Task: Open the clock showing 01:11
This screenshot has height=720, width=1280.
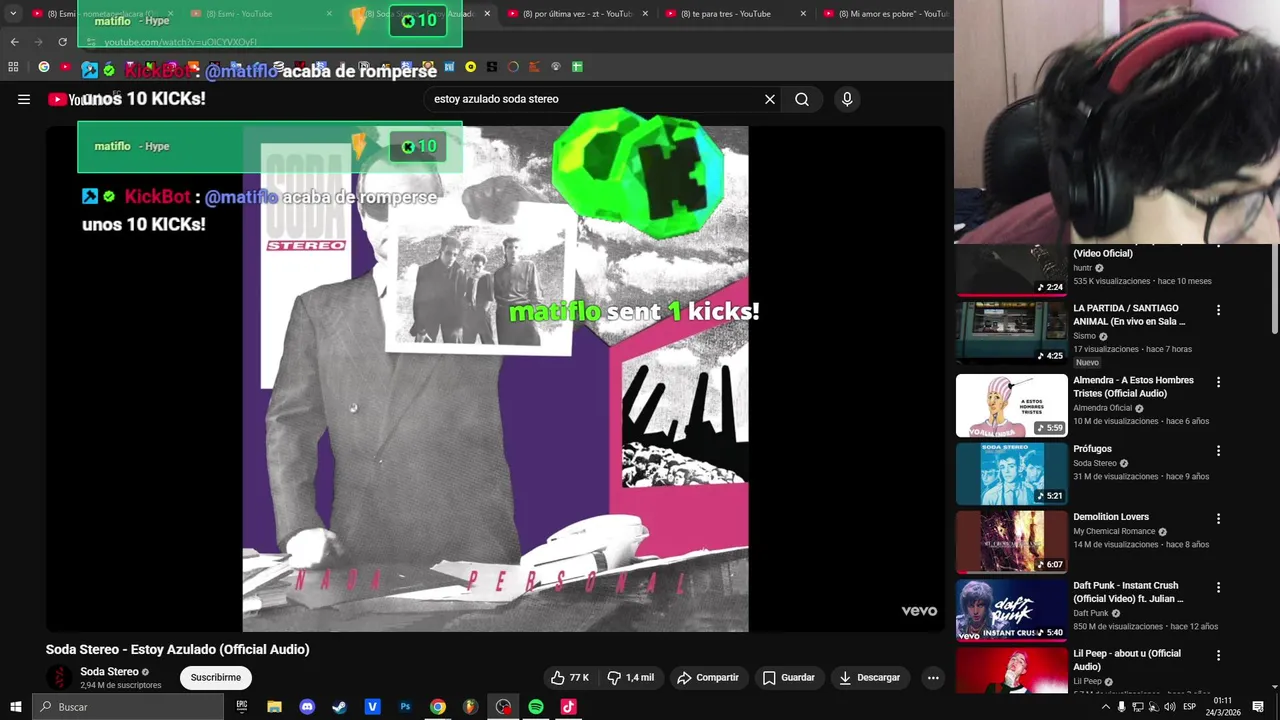Action: click(x=1222, y=707)
